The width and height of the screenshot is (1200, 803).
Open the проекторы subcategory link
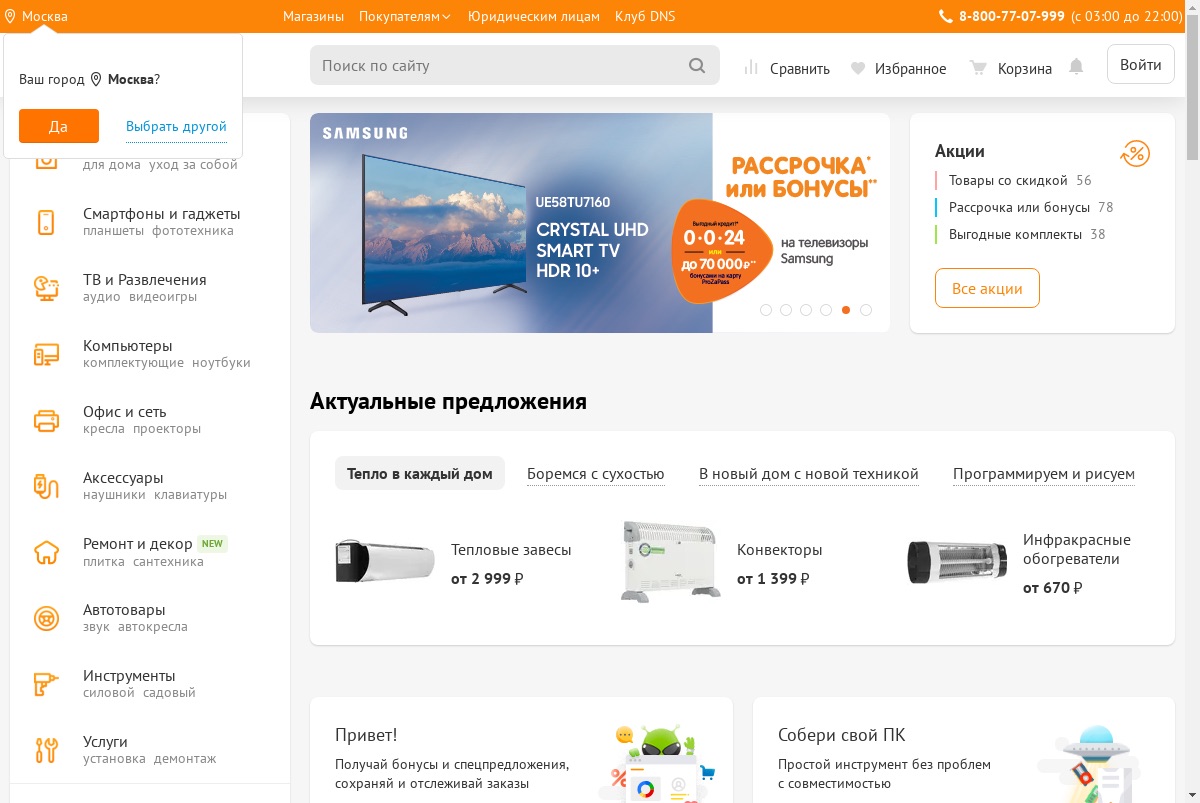click(x=167, y=429)
